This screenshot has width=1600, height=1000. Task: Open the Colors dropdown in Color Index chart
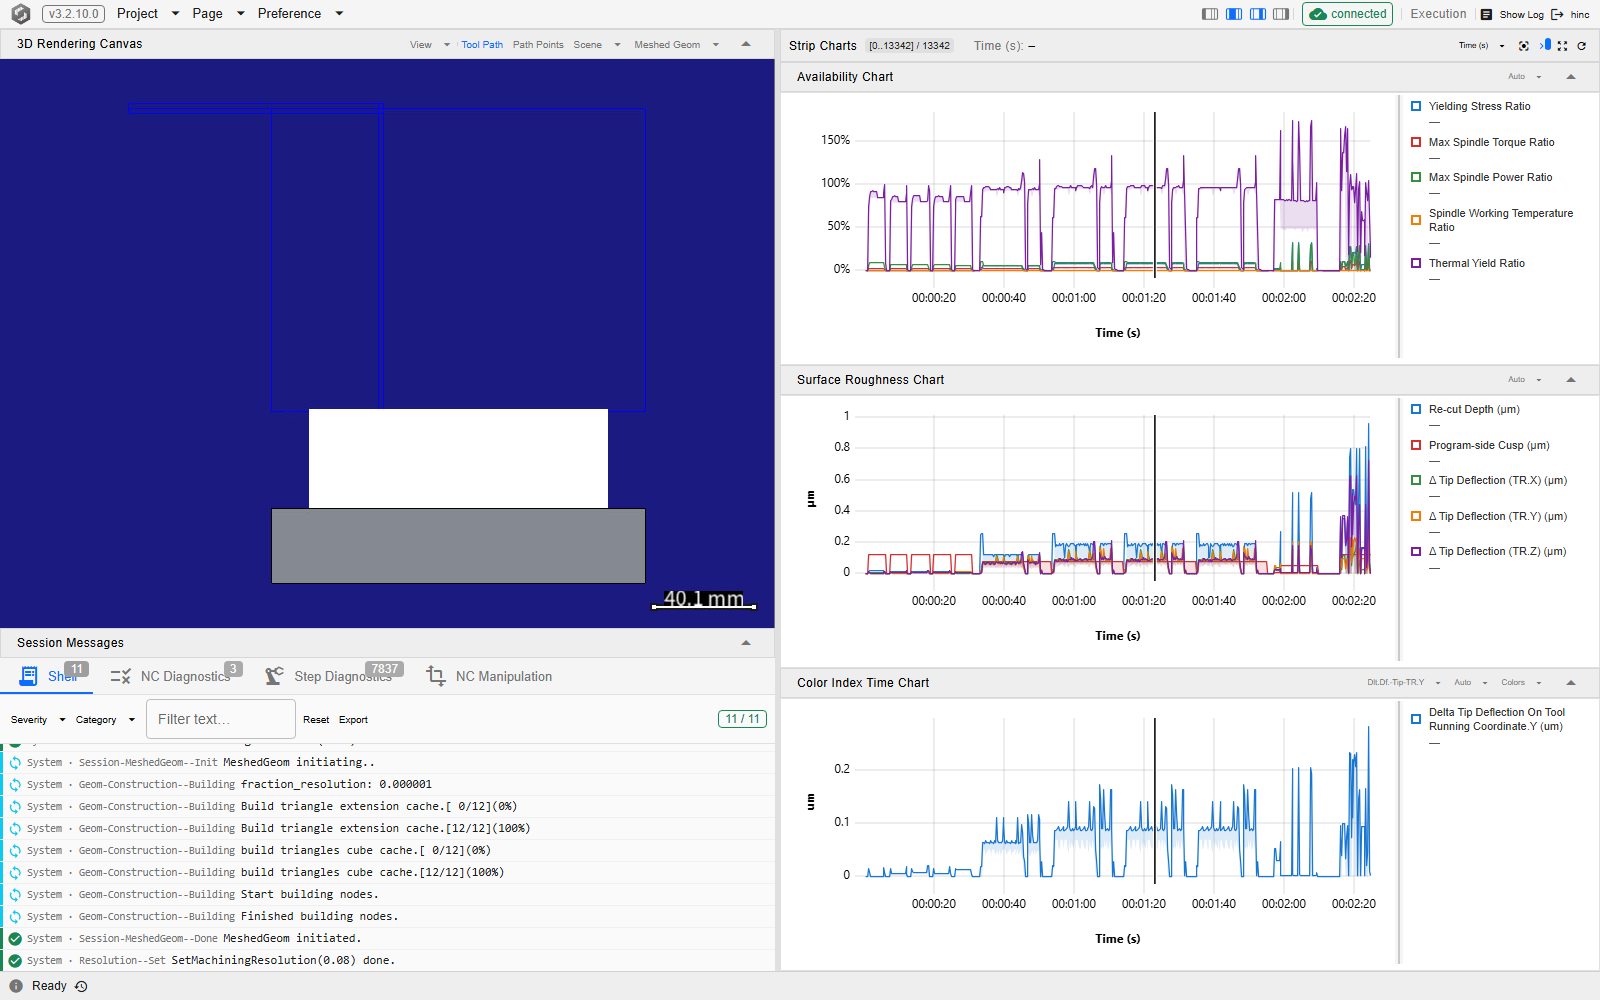pos(1521,683)
